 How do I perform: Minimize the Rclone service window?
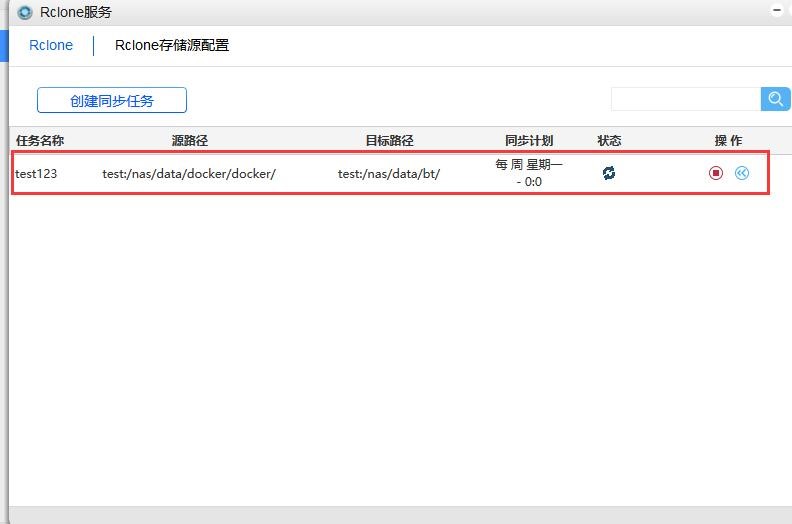(x=777, y=10)
